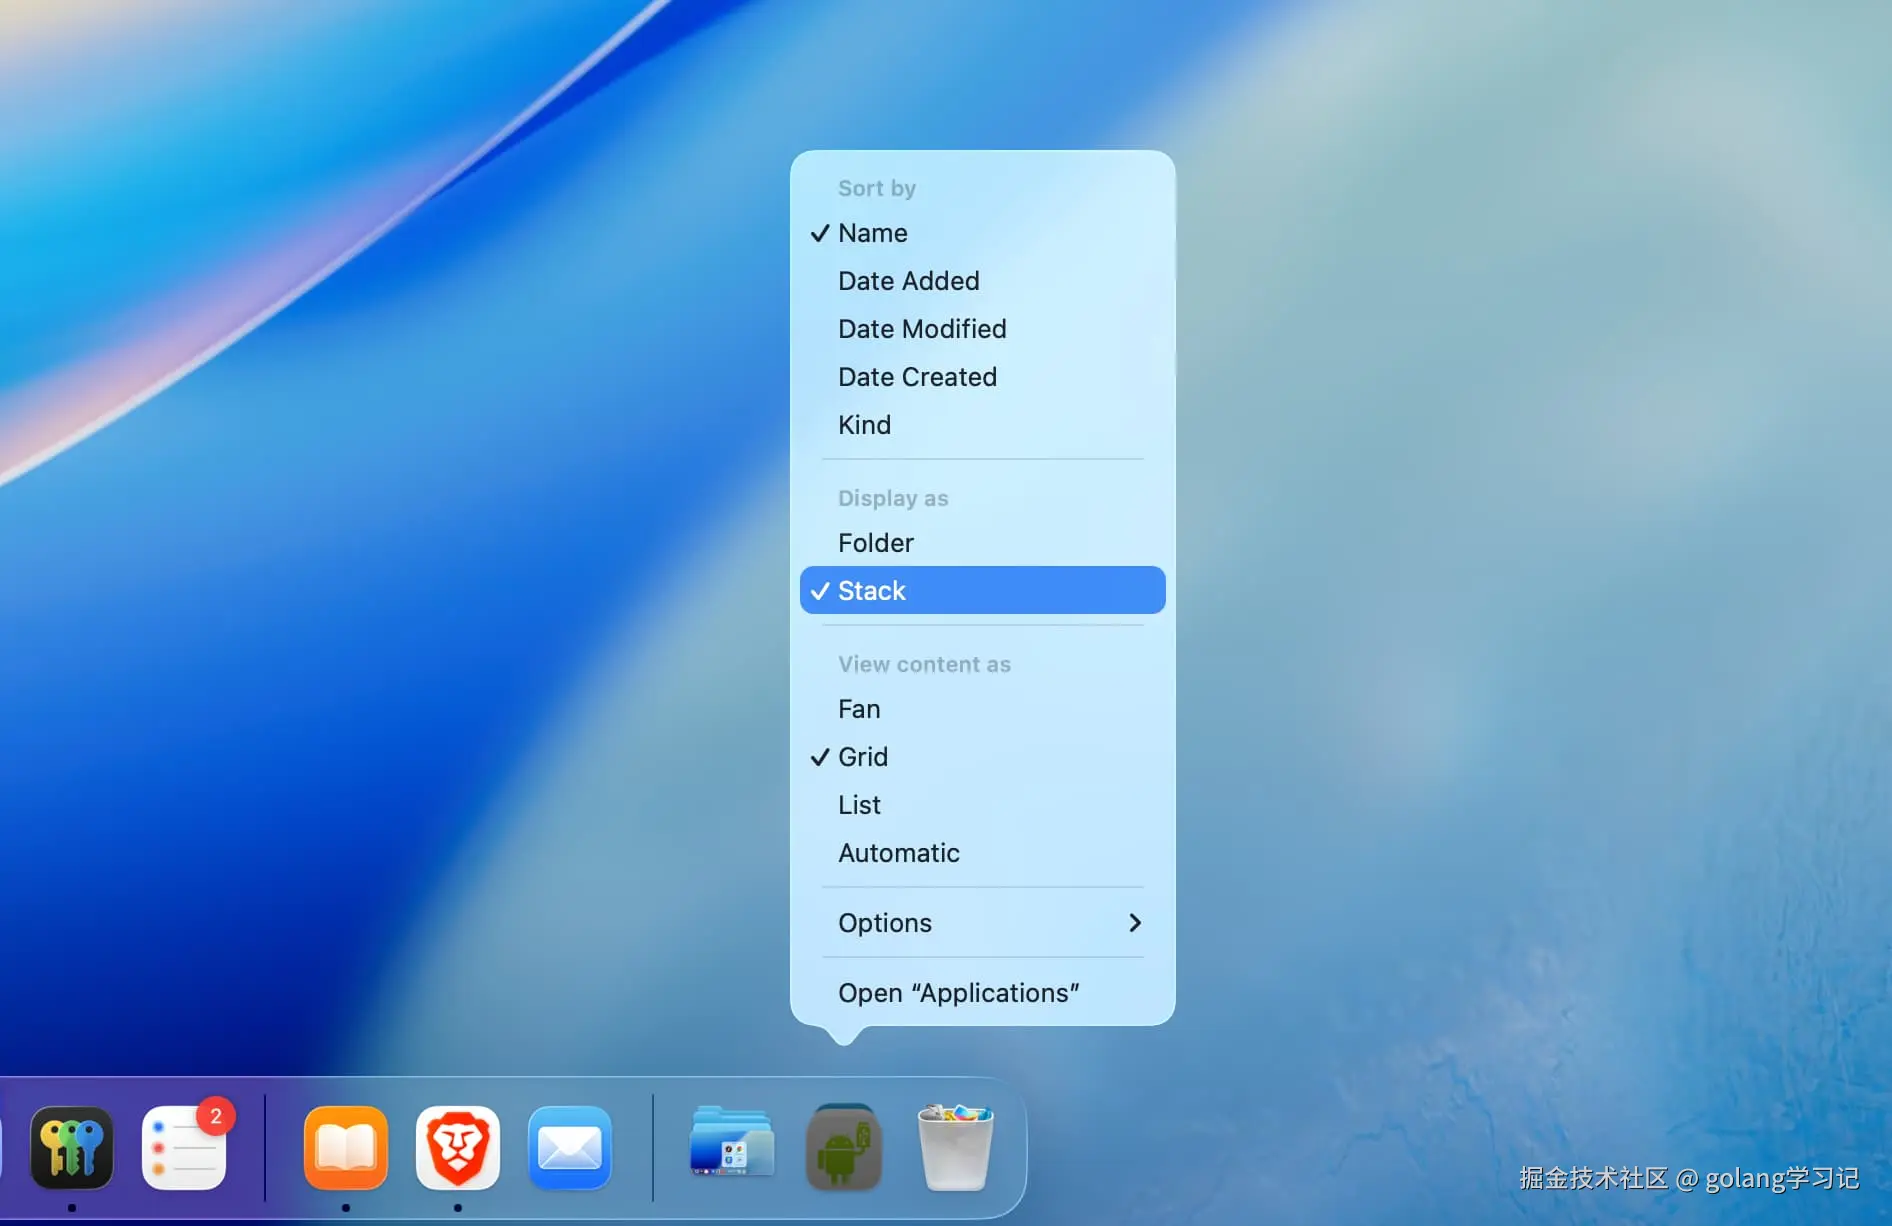Launch the Books app from Dock

(x=346, y=1148)
